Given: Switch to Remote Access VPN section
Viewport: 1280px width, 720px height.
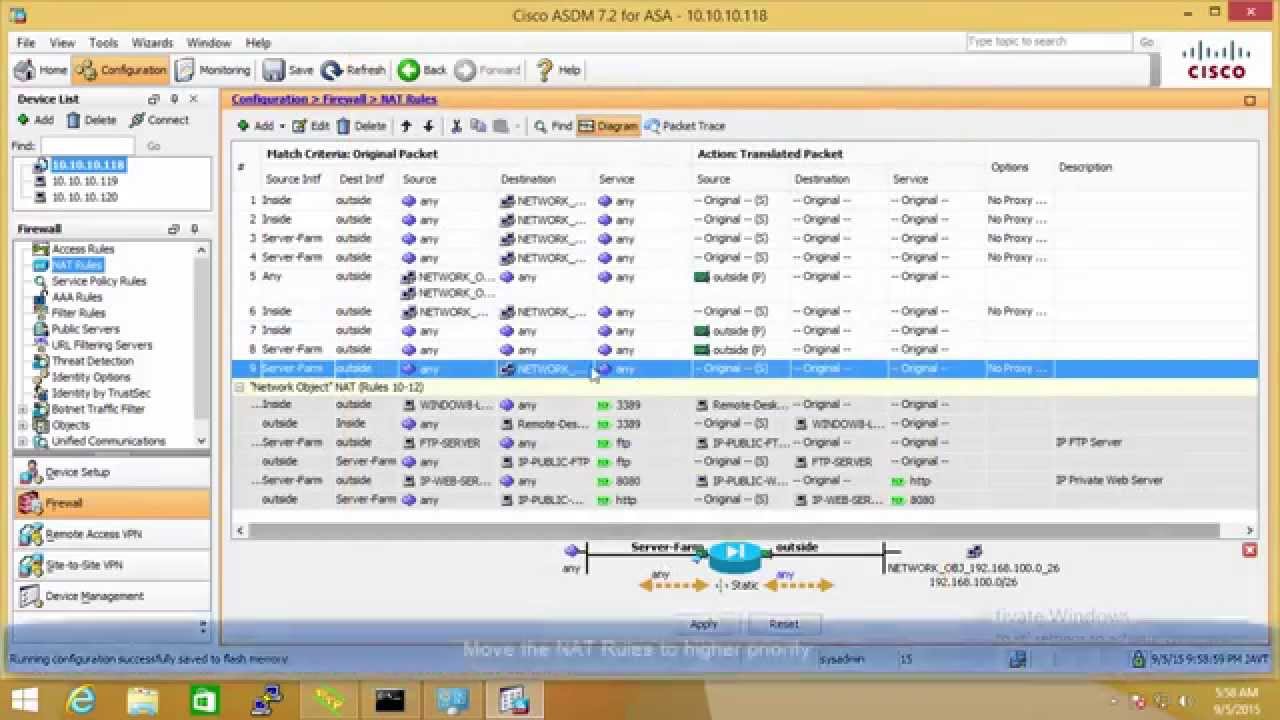Looking at the screenshot, I should (x=112, y=534).
